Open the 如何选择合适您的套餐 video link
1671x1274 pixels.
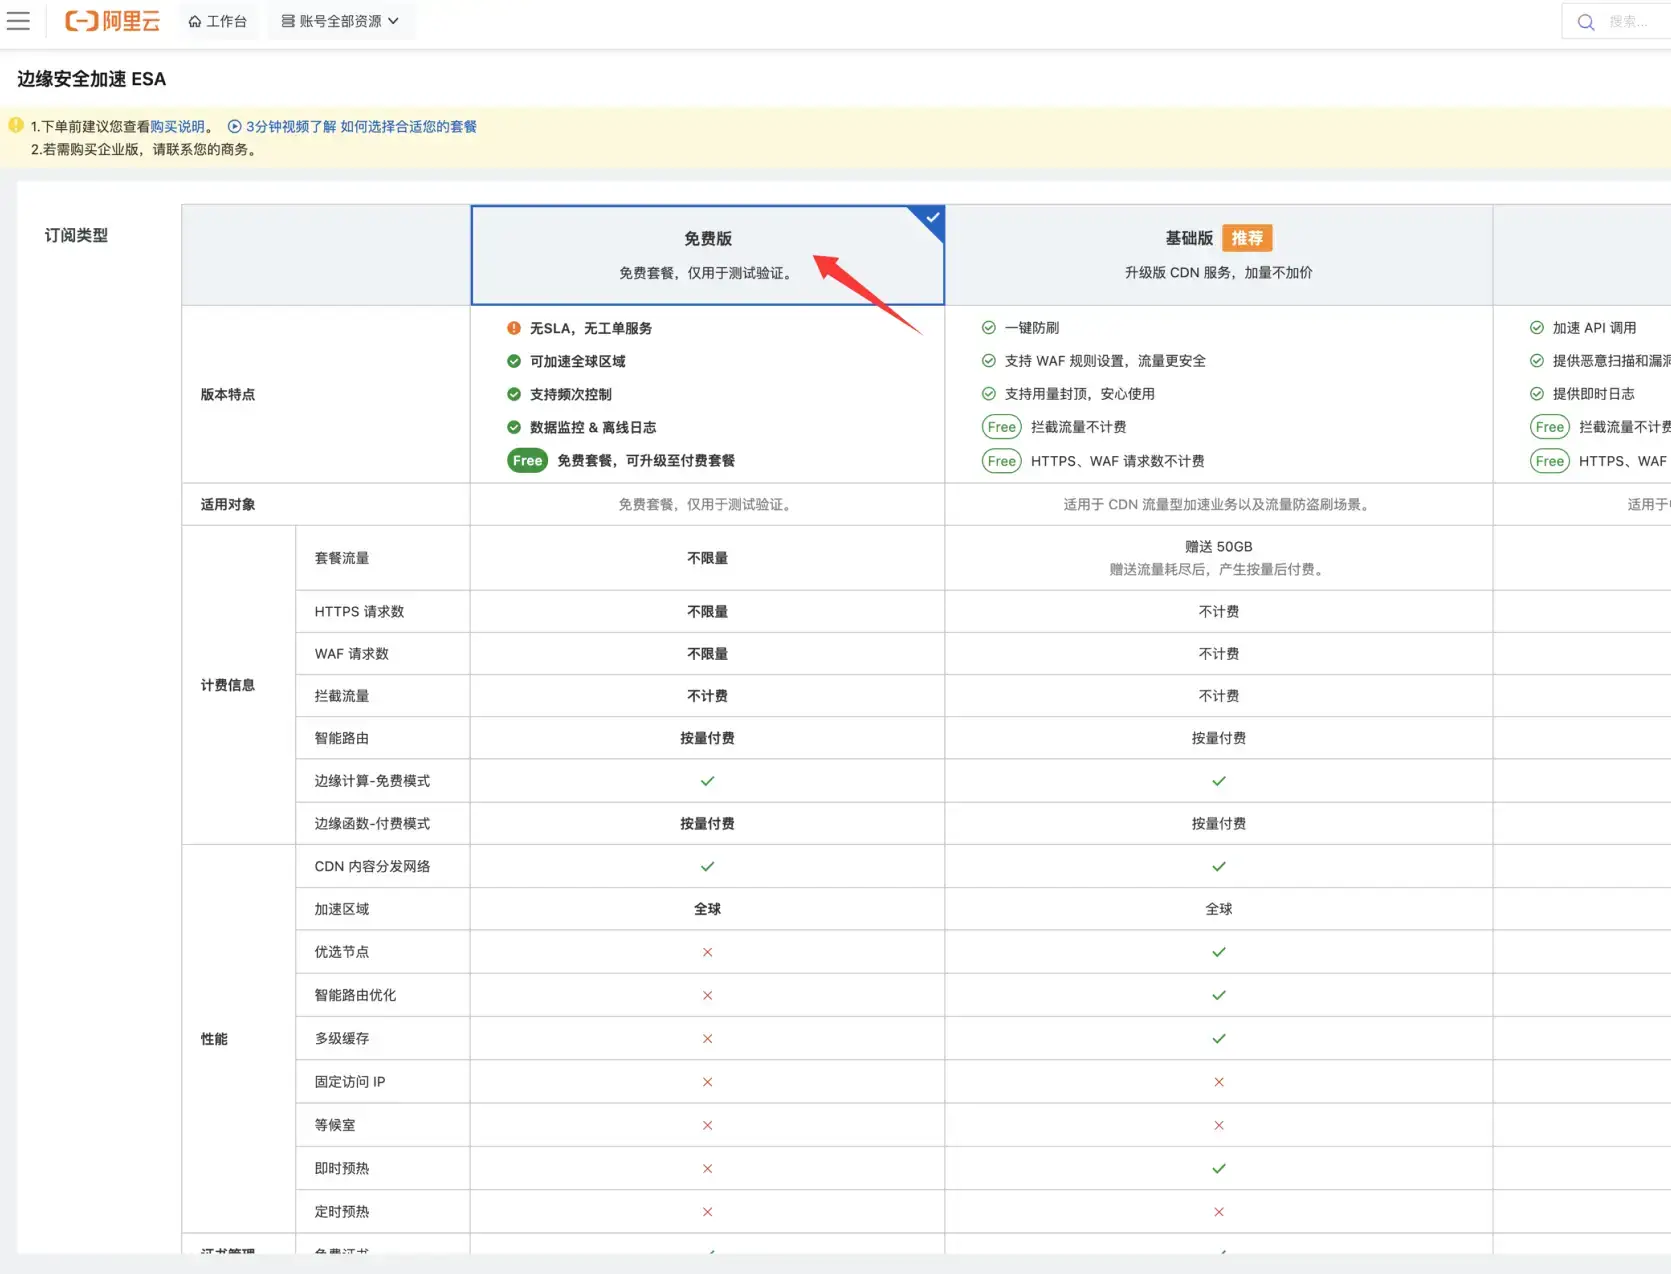[408, 126]
